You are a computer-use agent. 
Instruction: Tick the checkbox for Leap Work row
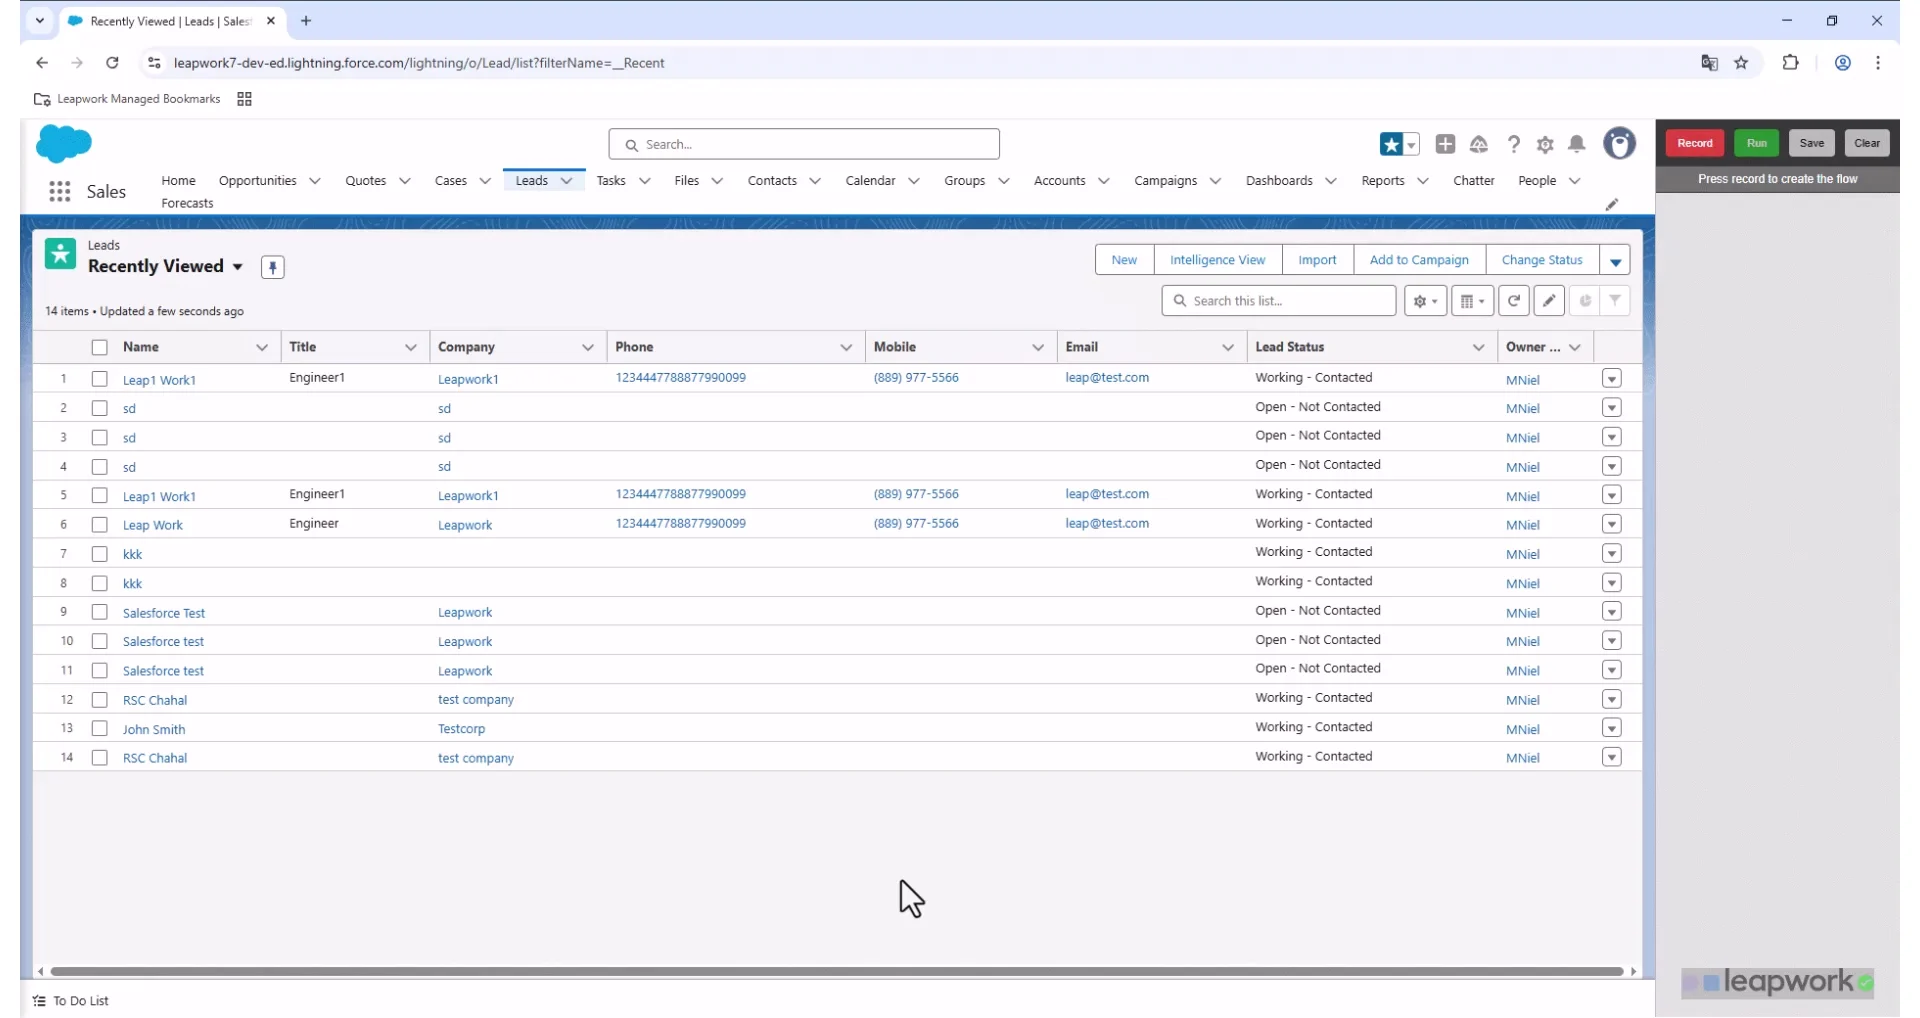(99, 525)
